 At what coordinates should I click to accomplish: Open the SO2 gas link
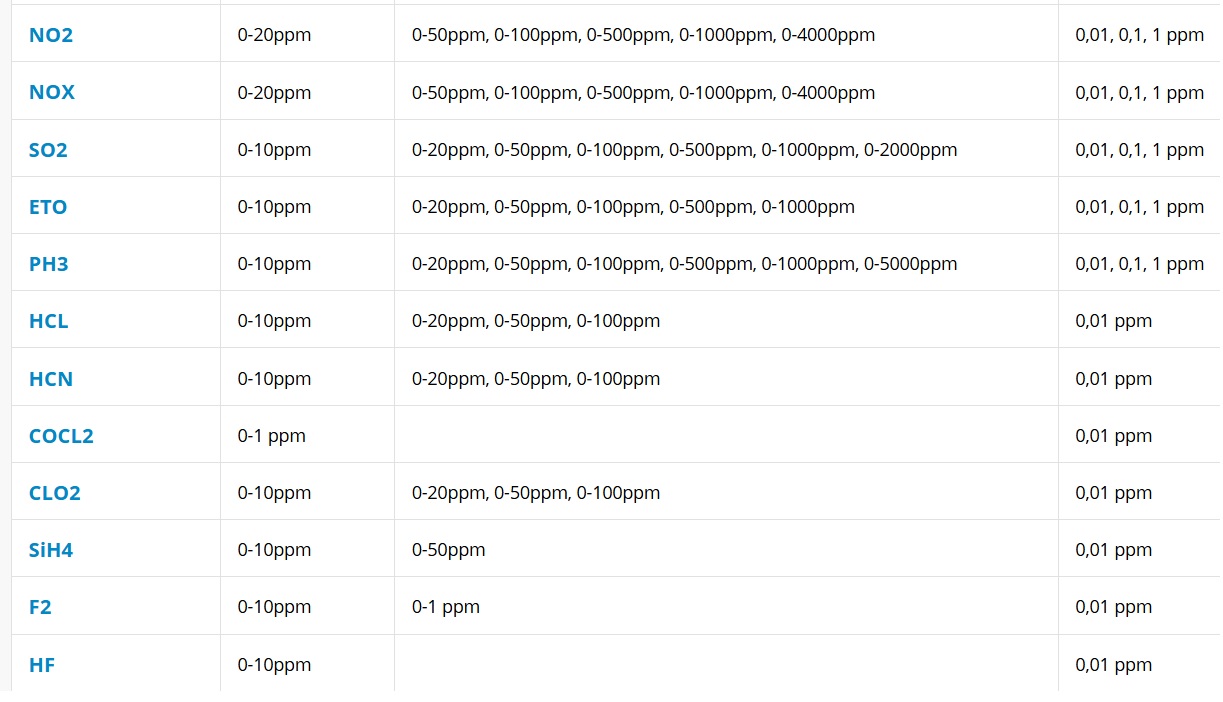pyautogui.click(x=48, y=150)
